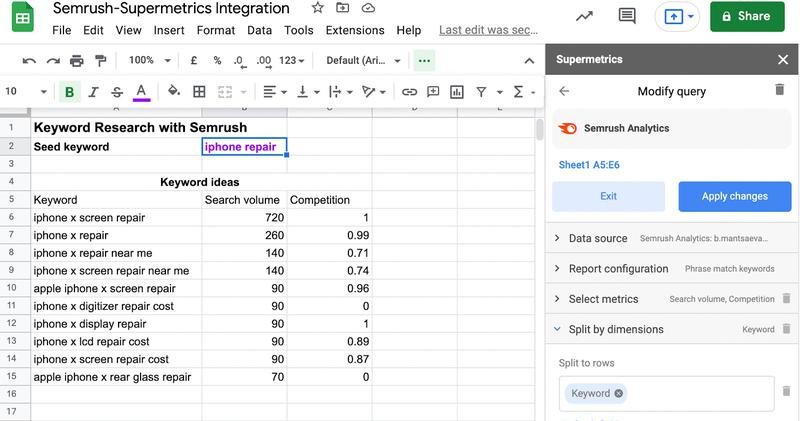Open the Borders tool
This screenshot has height=421, width=800.
199,92
